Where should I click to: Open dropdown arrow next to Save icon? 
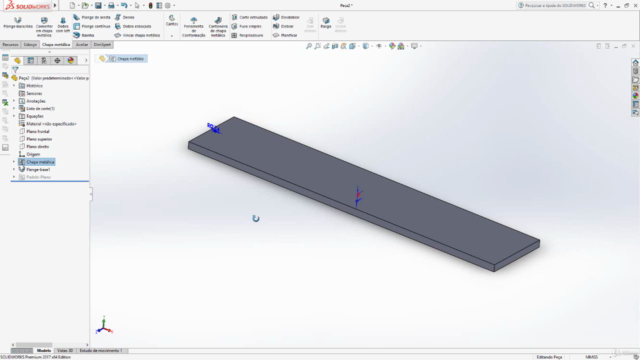[104, 5]
